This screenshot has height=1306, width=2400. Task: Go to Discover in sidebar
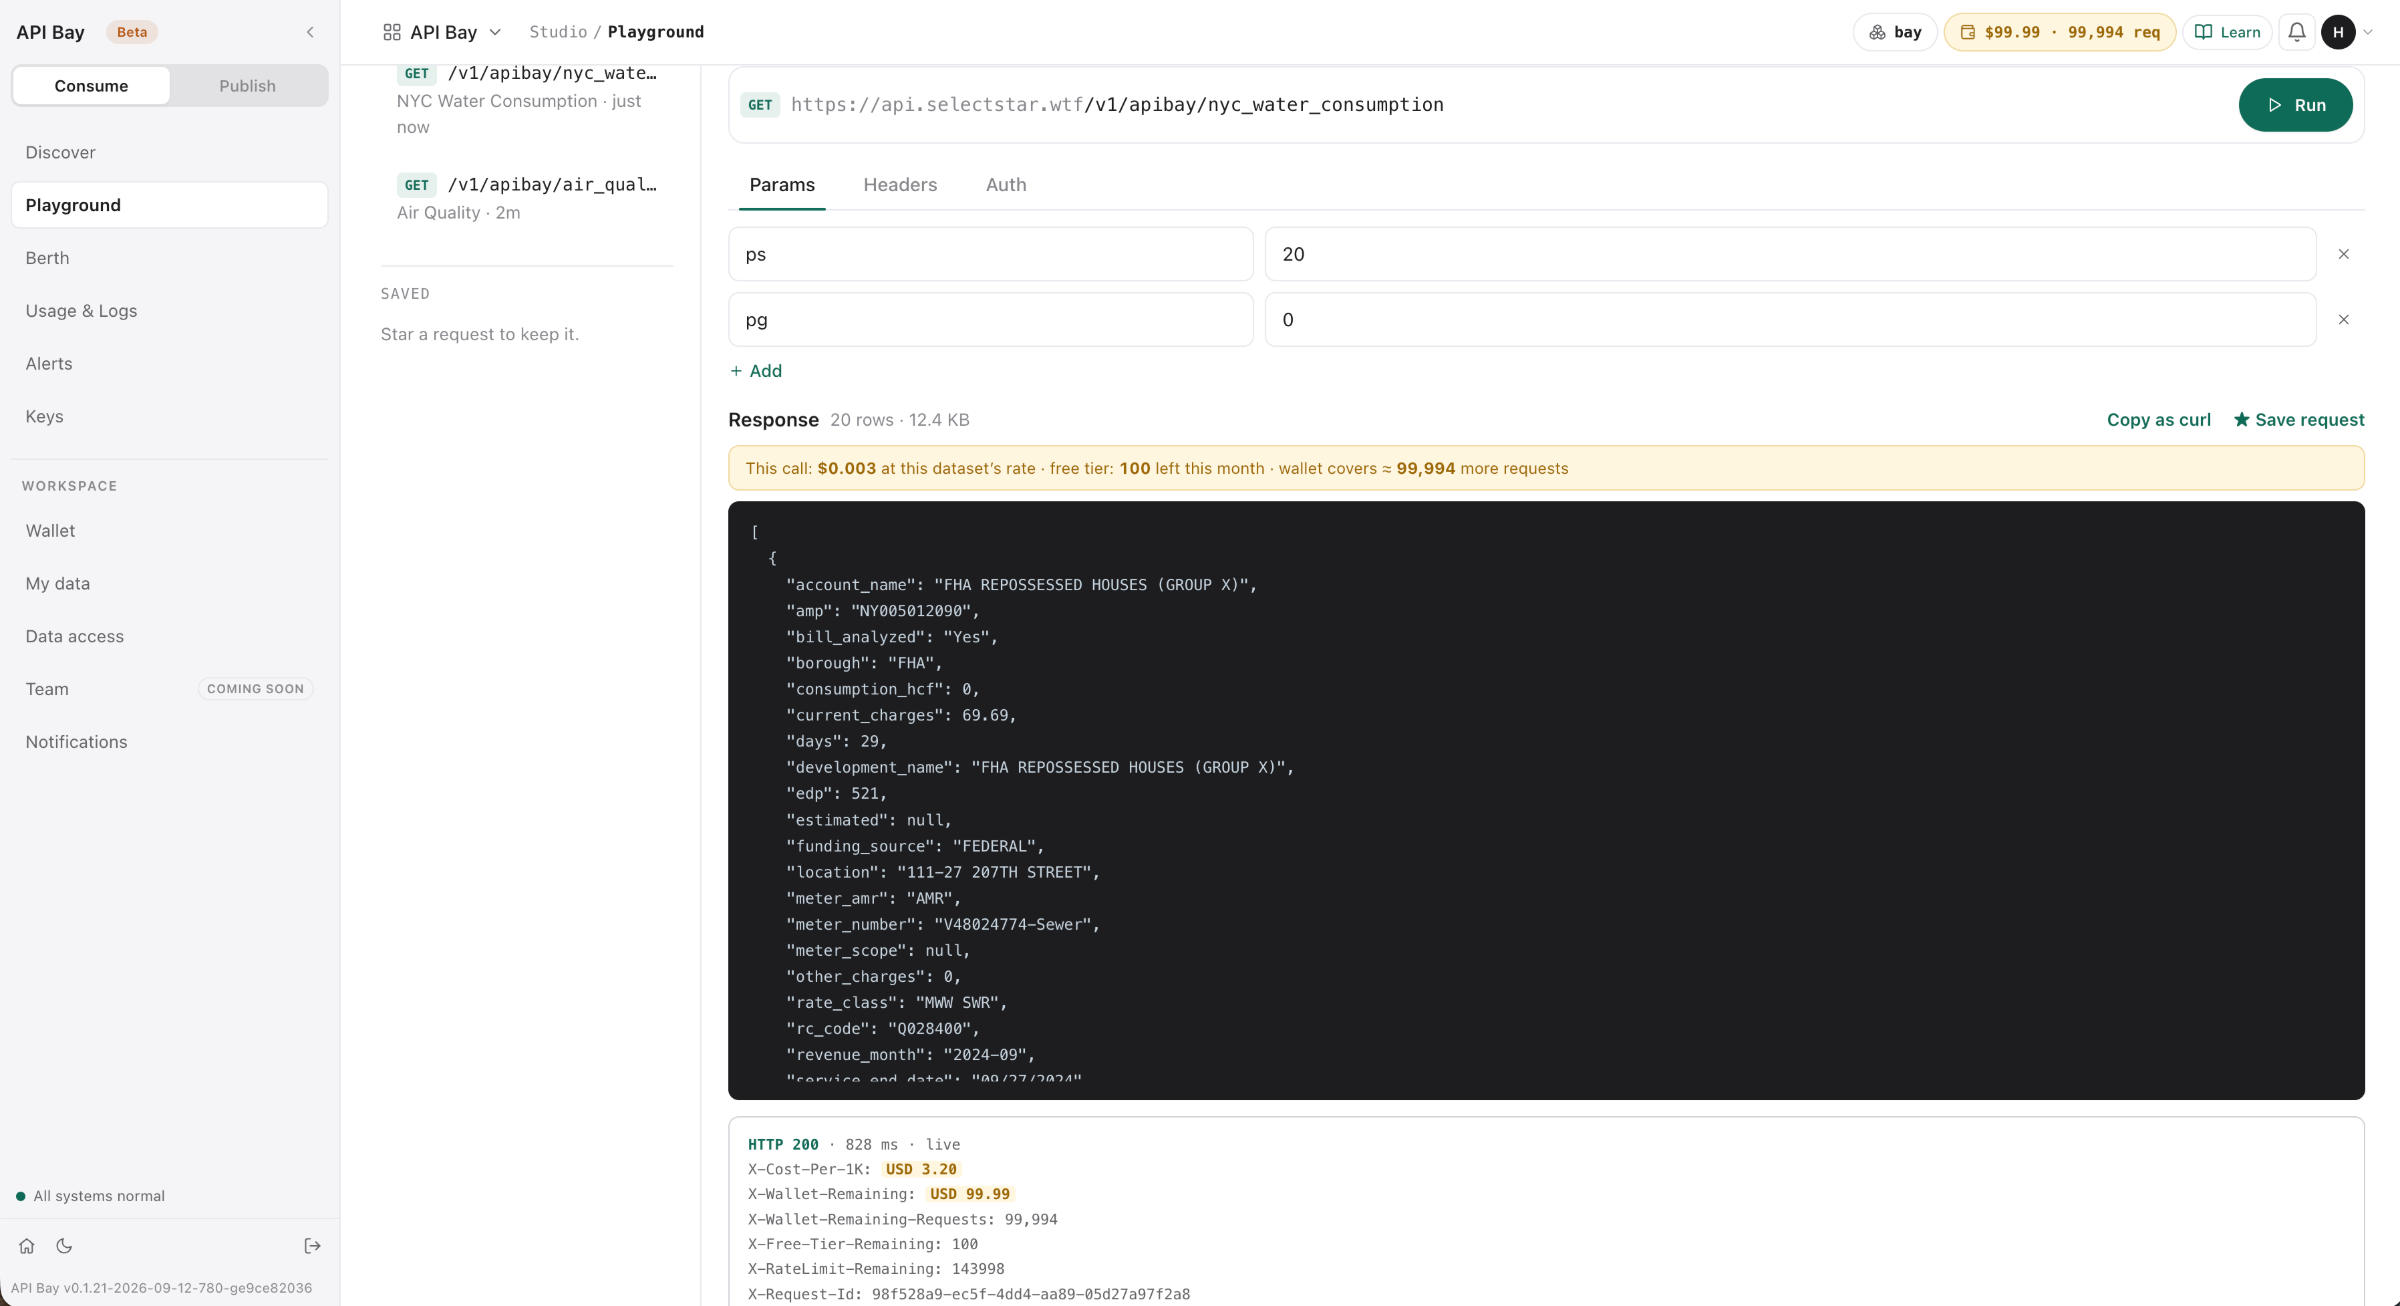click(x=169, y=152)
